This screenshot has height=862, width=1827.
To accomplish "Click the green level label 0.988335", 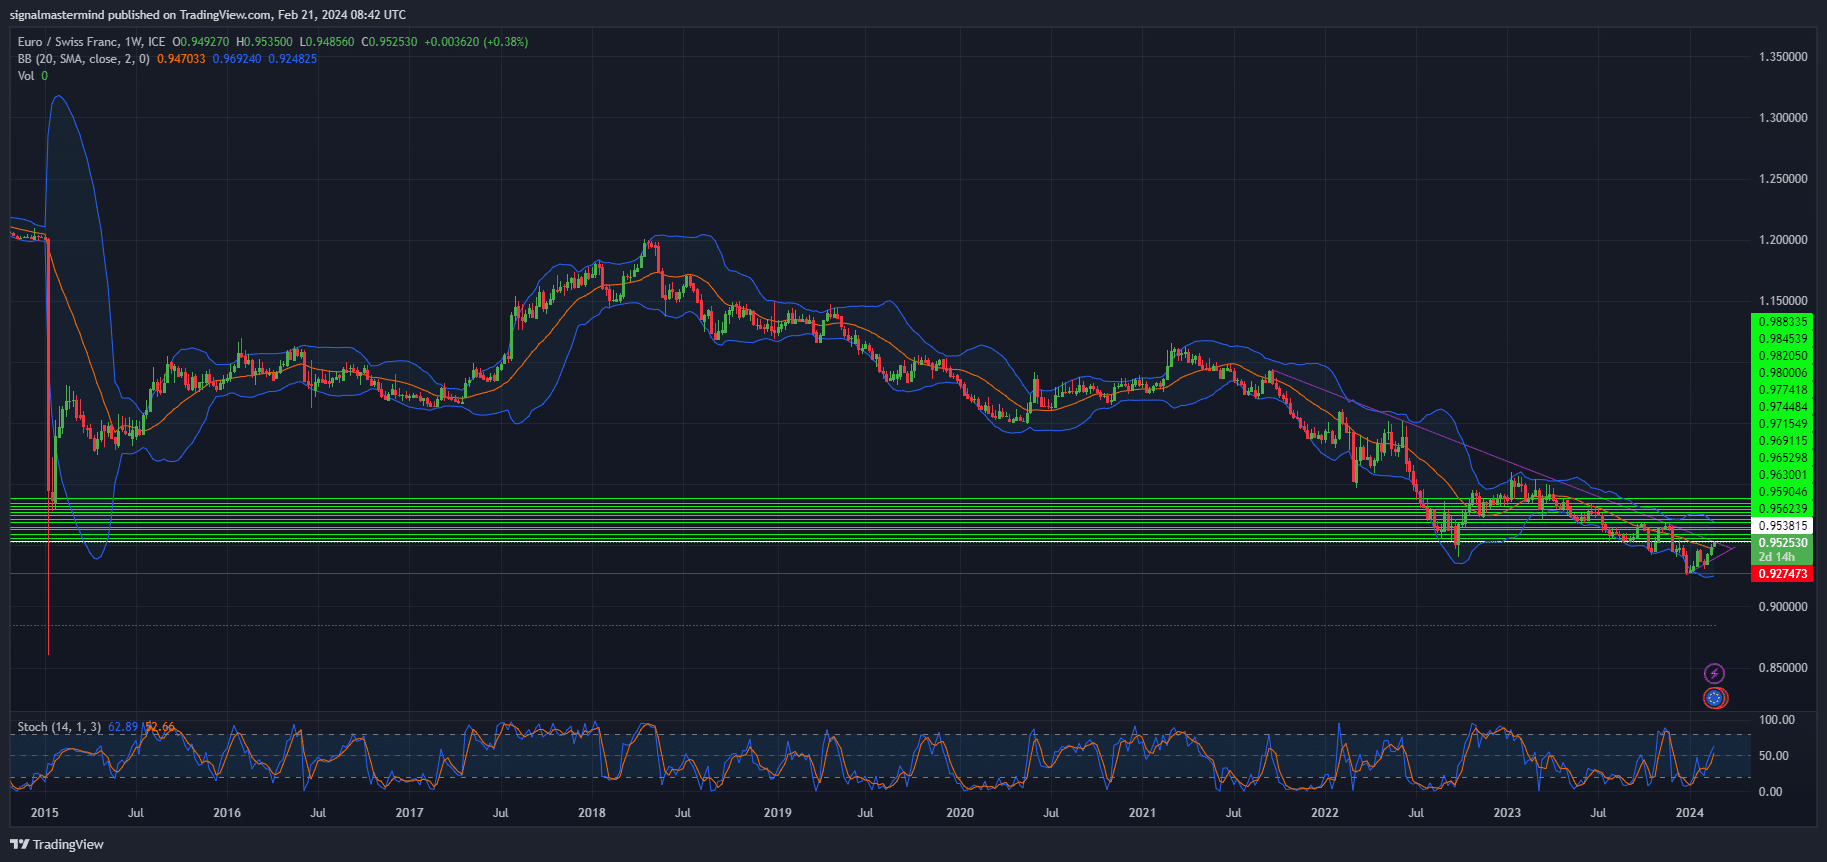I will pyautogui.click(x=1782, y=322).
